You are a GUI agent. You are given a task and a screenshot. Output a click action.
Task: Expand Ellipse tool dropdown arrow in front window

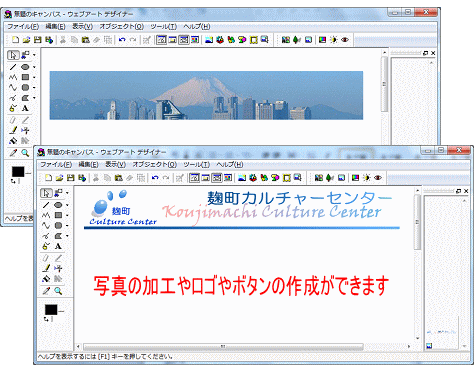(x=67, y=205)
